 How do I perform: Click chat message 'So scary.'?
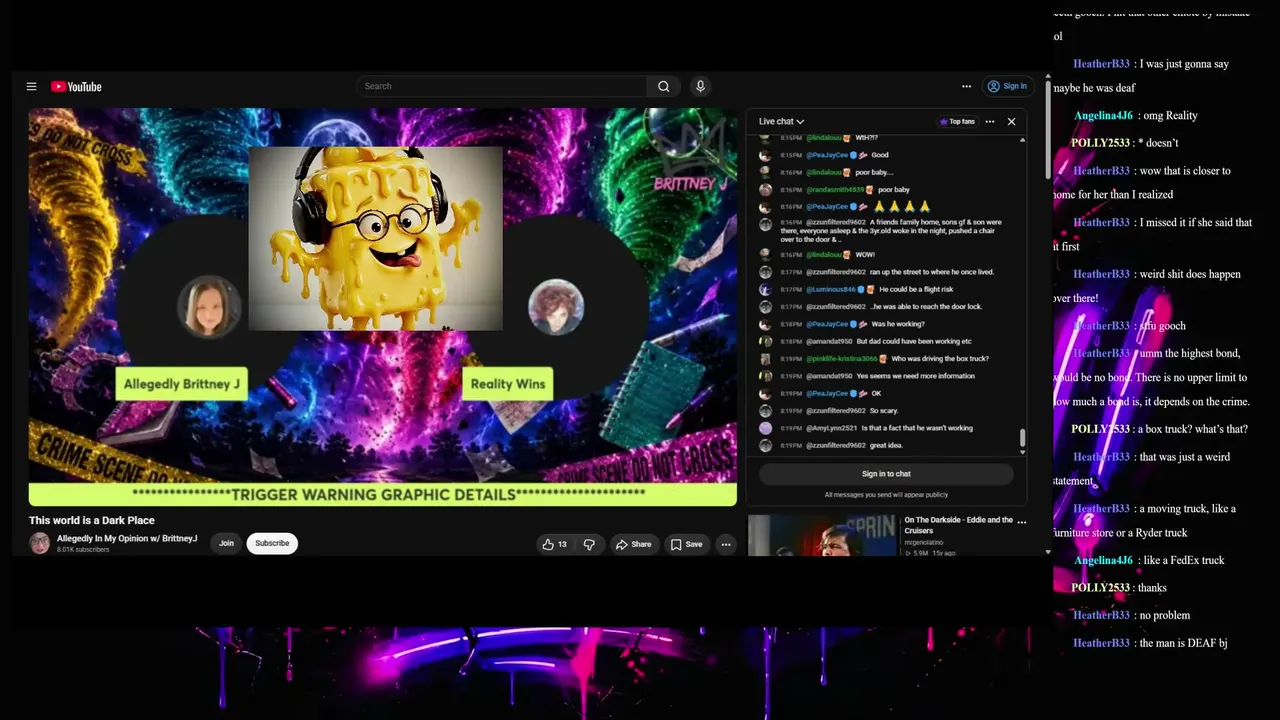click(886, 411)
